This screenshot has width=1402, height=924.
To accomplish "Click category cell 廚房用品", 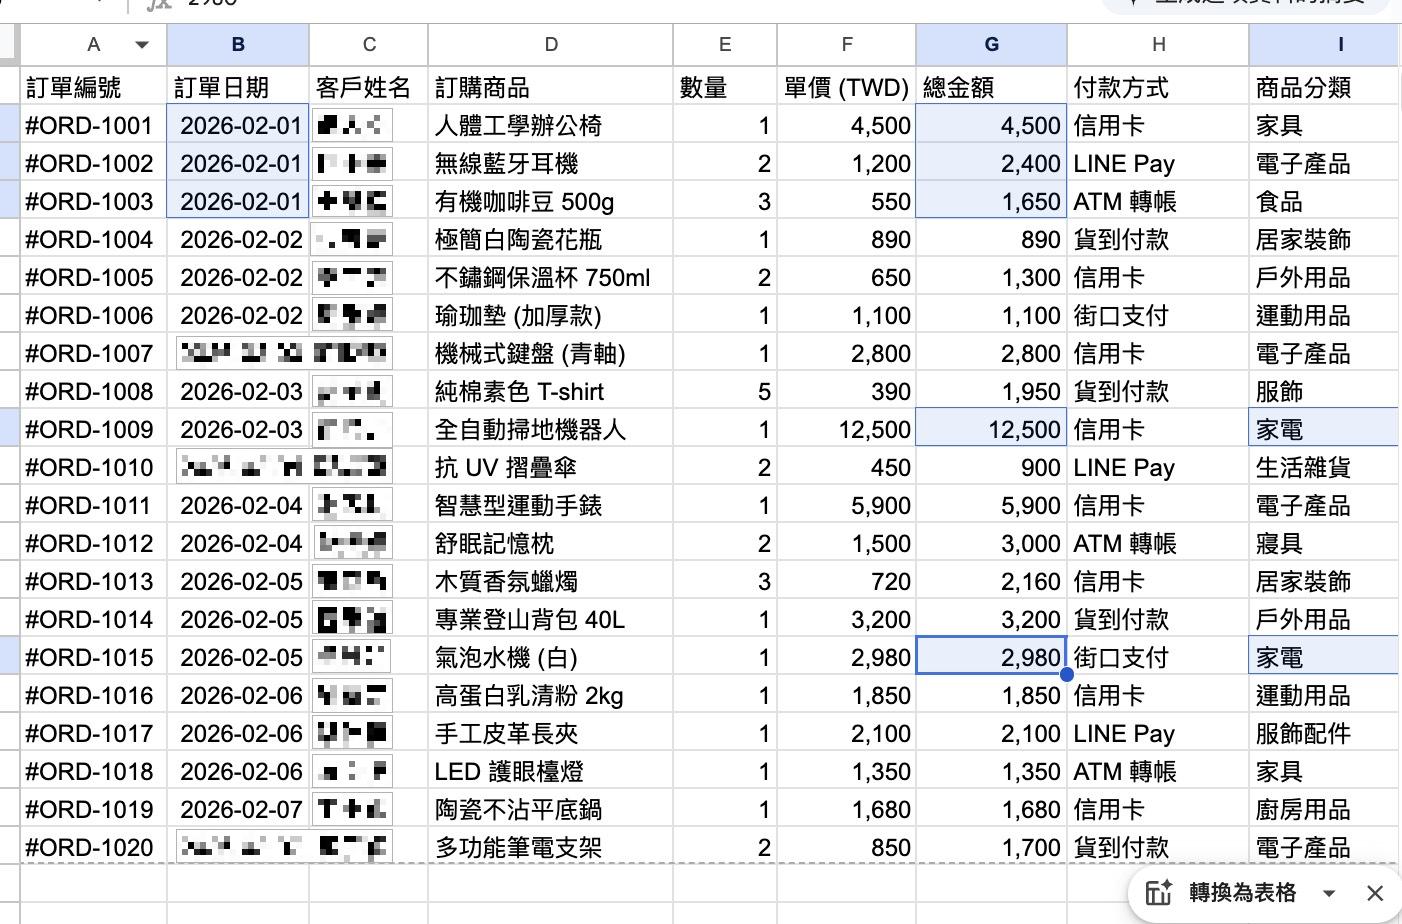I will [x=1325, y=809].
